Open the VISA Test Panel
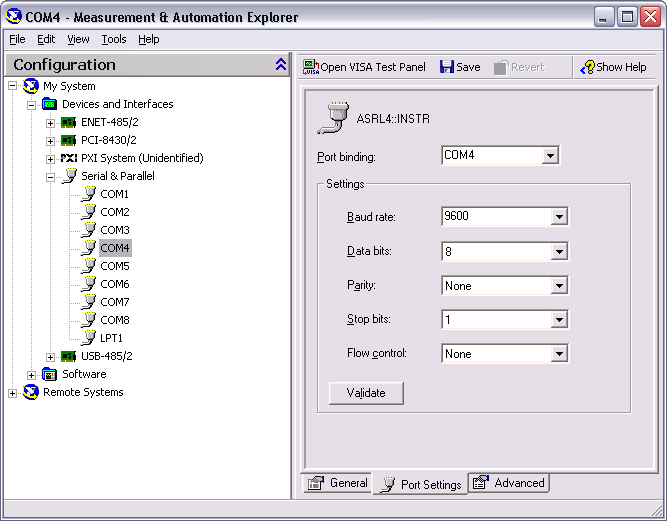 pos(364,67)
